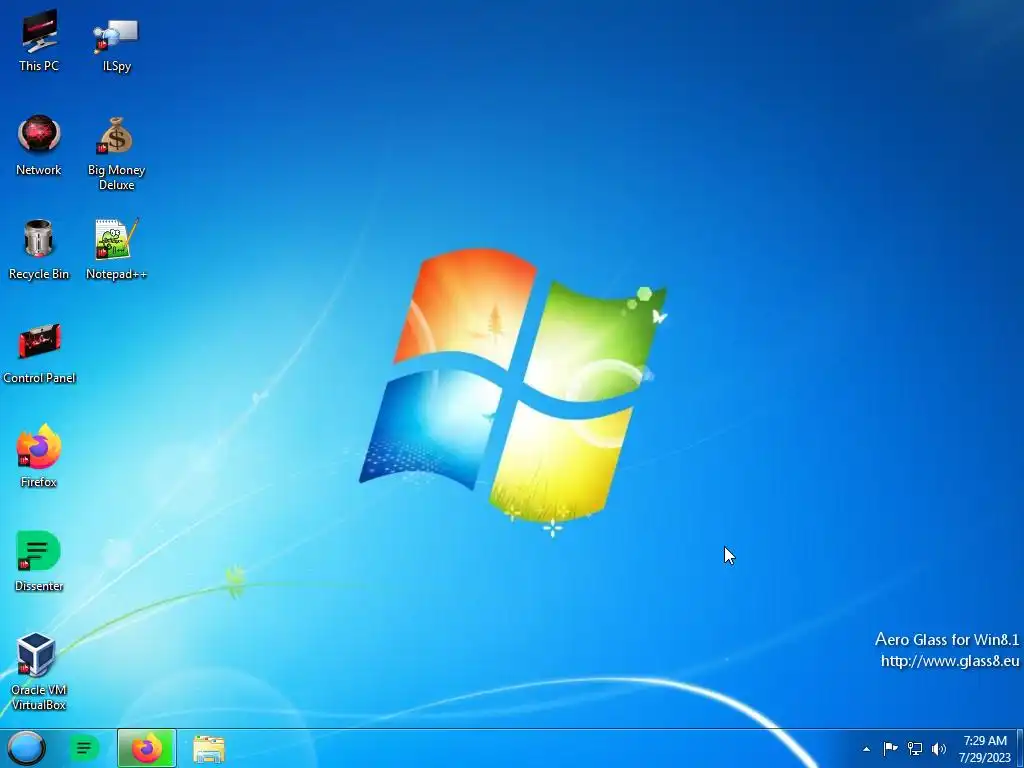The image size is (1024, 768).
Task: Select the This PC desktop icon
Action: click(39, 40)
